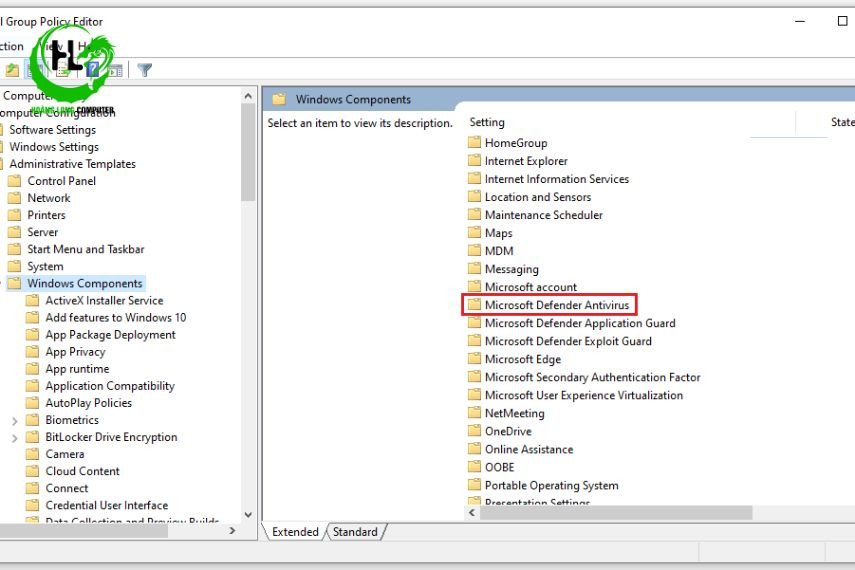The height and width of the screenshot is (570, 855).
Task: Click the Filter funnel toolbar icon
Action: pyautogui.click(x=144, y=70)
